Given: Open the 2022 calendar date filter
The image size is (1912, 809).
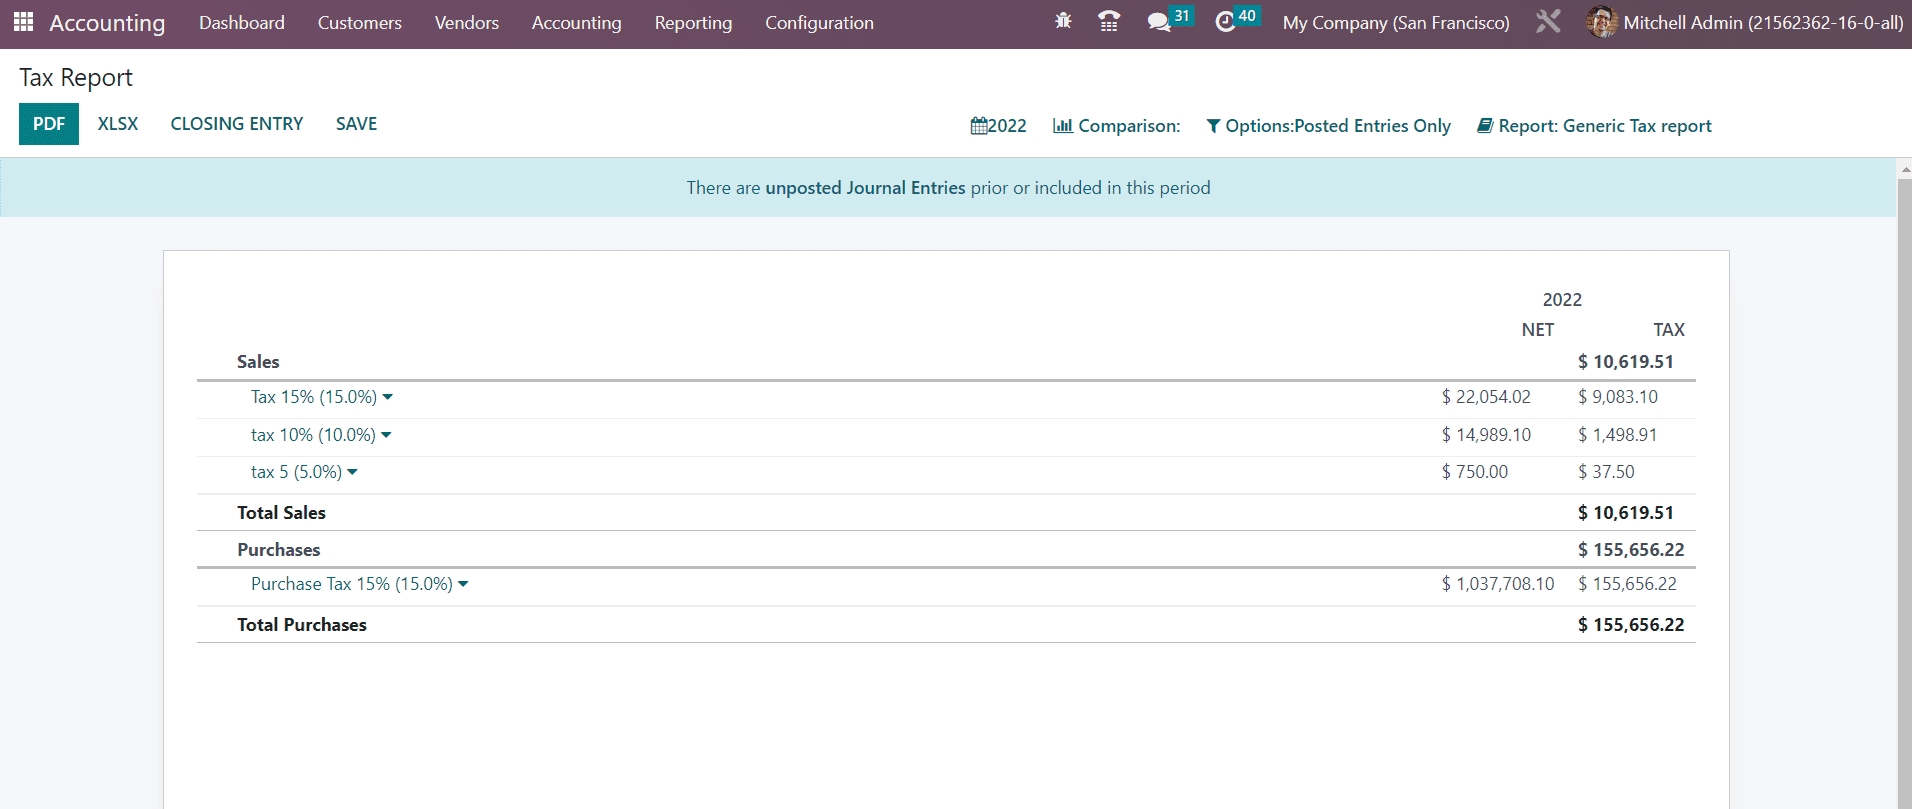Looking at the screenshot, I should click(998, 126).
